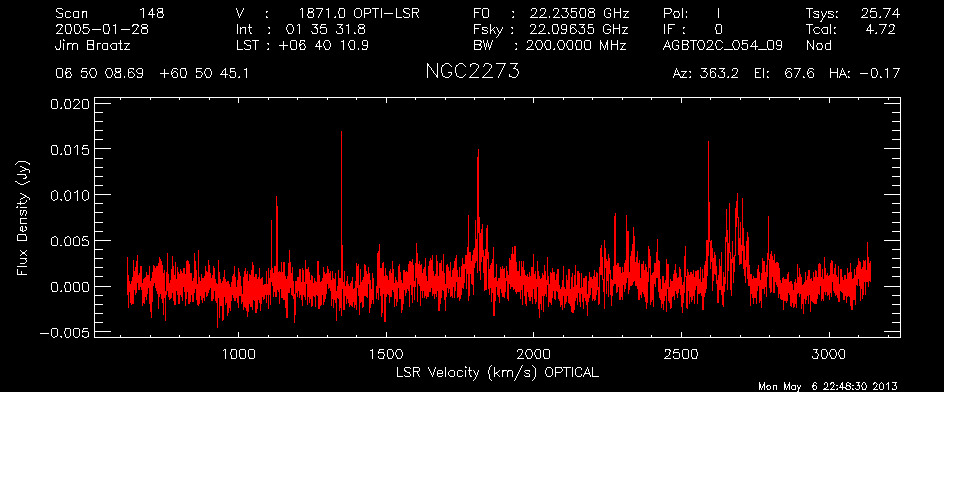This screenshot has width=962, height=490.
Task: Click observer name Jim Braatz
Action: [93, 45]
